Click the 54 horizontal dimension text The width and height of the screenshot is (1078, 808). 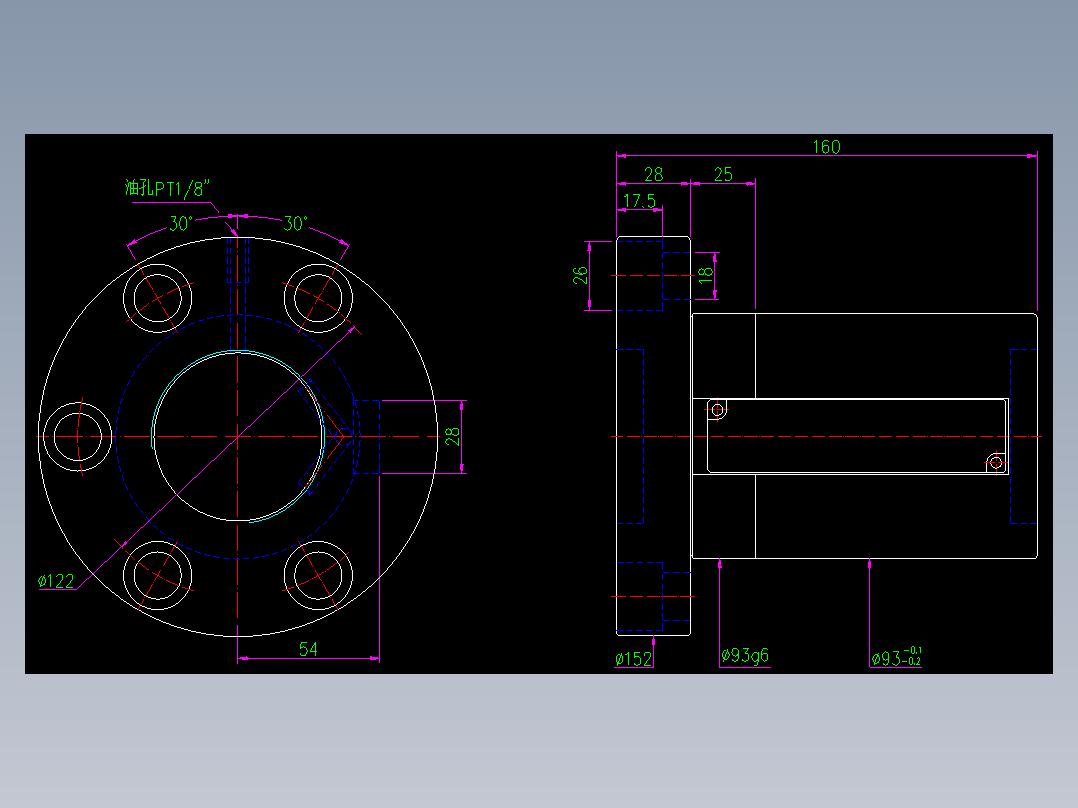point(308,649)
